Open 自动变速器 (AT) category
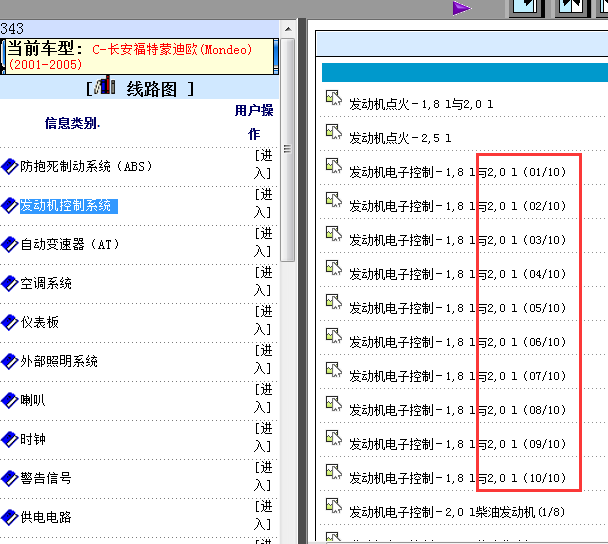This screenshot has width=608, height=544. pos(70,245)
